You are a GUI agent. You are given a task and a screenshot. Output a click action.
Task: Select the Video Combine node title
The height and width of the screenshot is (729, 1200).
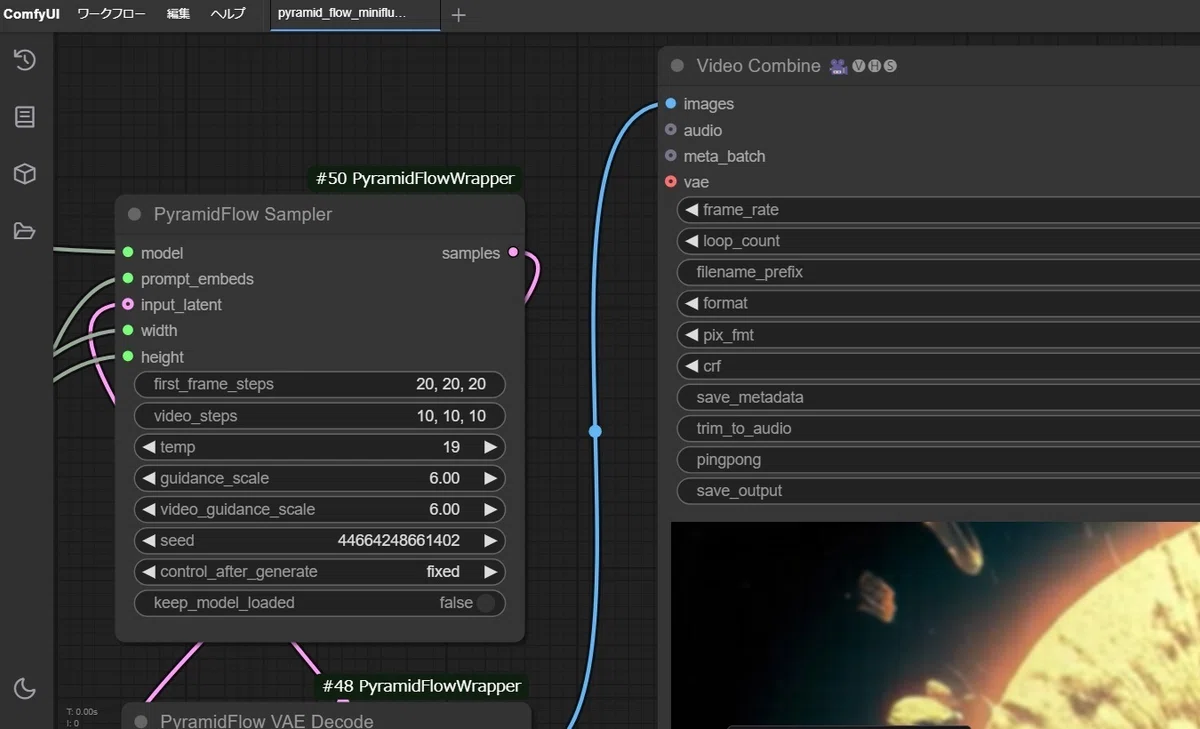[x=758, y=66]
